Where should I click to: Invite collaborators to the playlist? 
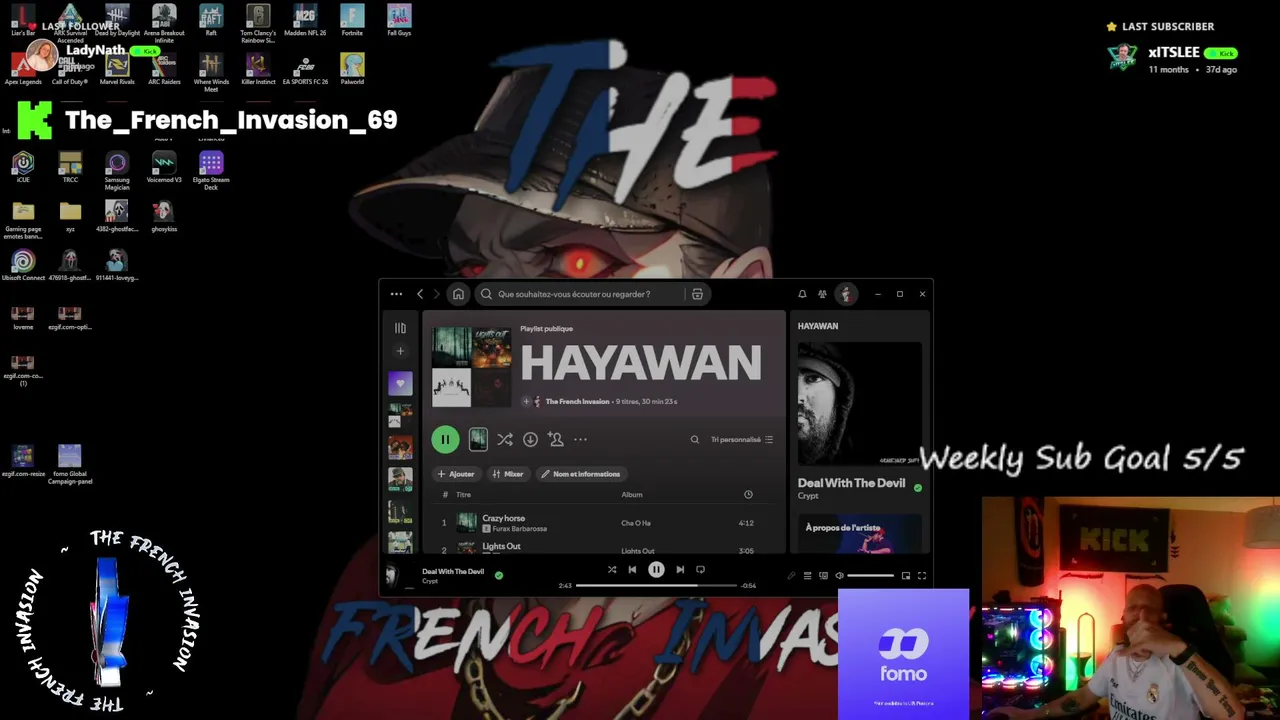(555, 439)
